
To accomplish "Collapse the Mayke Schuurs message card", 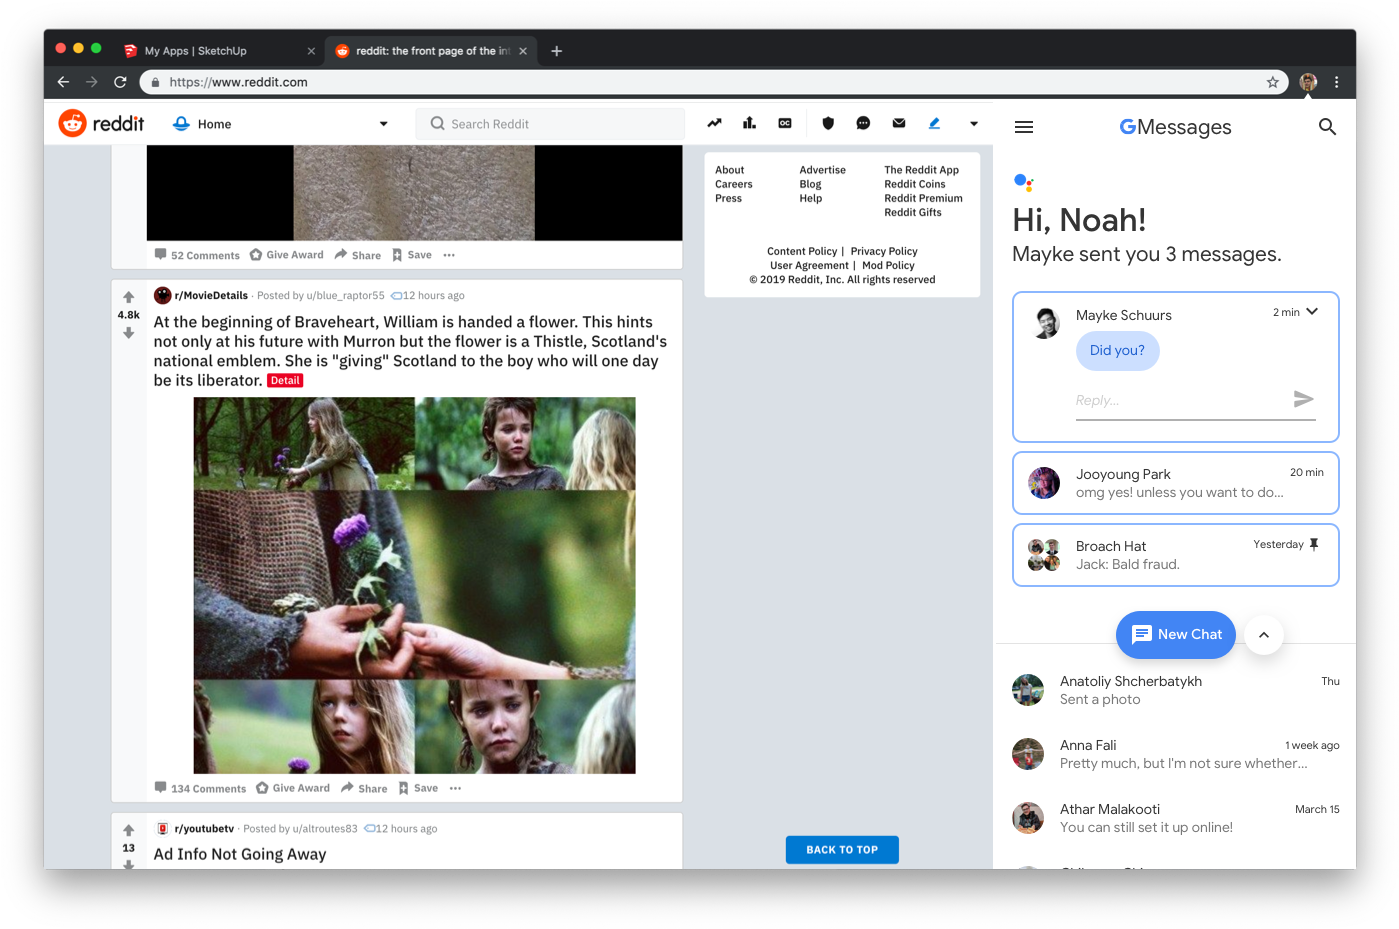I will (1312, 312).
